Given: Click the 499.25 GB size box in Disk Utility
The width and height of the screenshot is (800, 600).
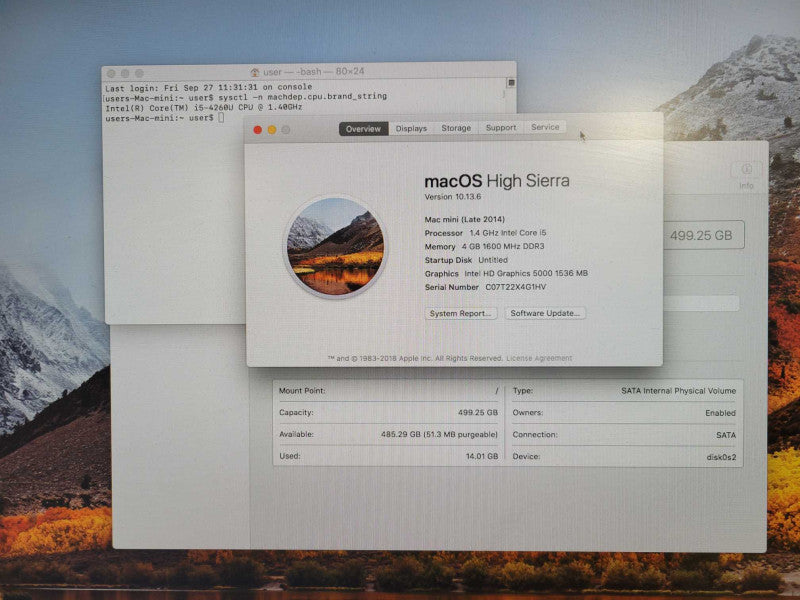Looking at the screenshot, I should click(x=702, y=235).
